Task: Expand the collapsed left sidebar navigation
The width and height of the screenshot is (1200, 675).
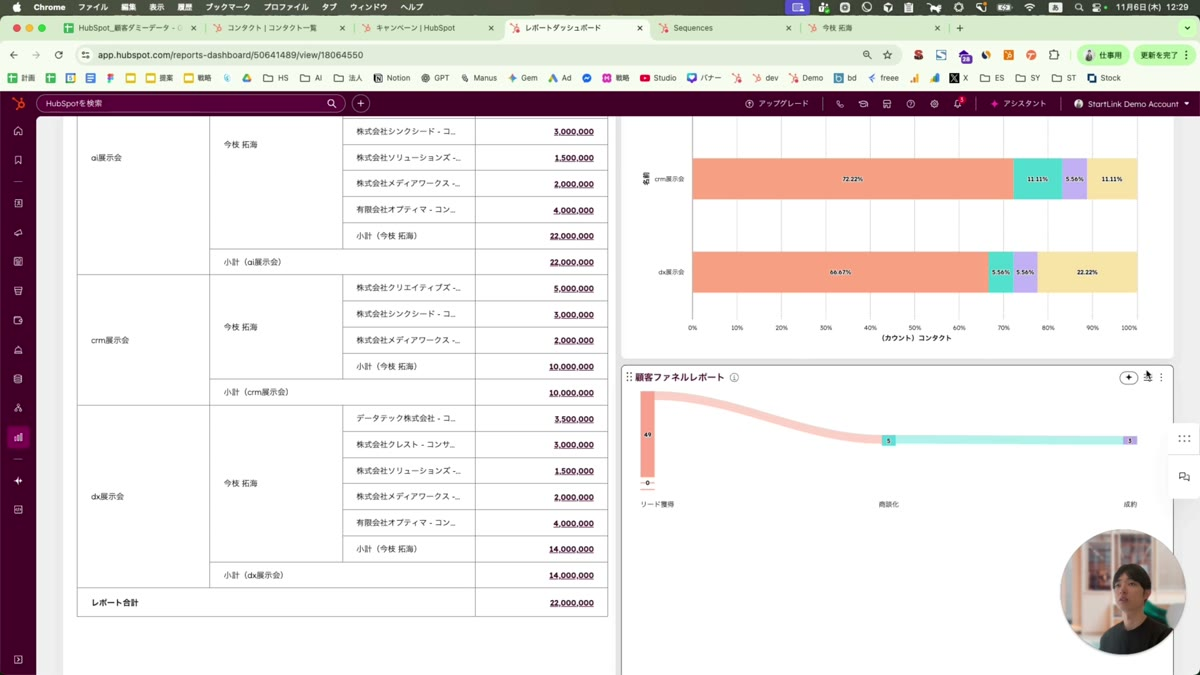Action: tap(18, 660)
